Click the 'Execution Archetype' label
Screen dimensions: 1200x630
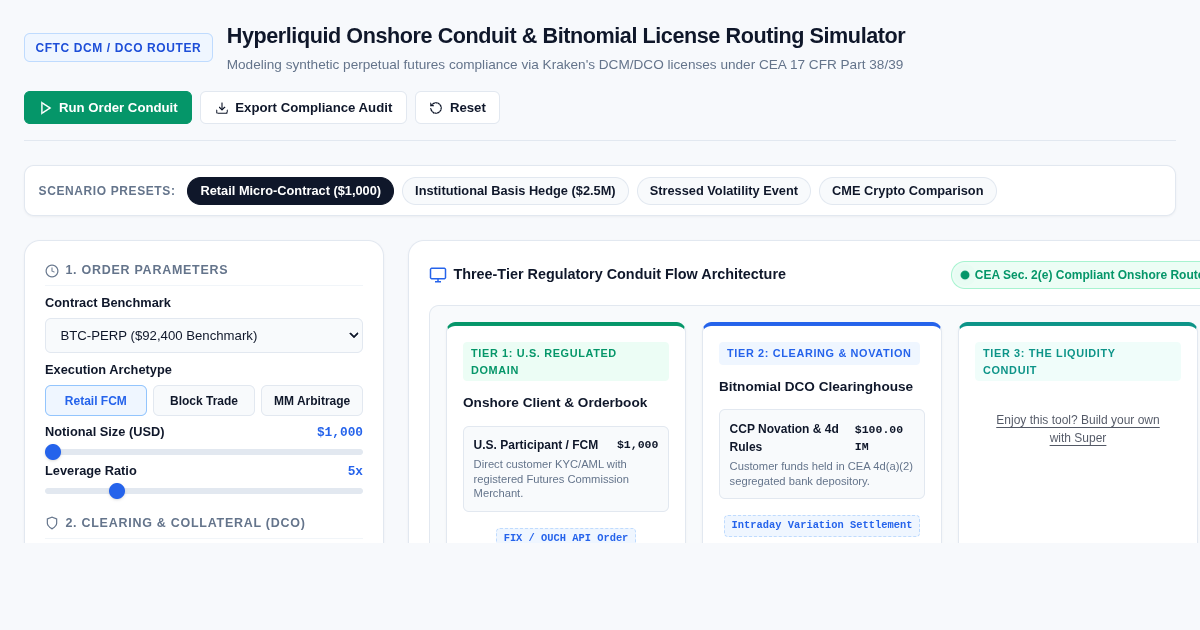(108, 369)
